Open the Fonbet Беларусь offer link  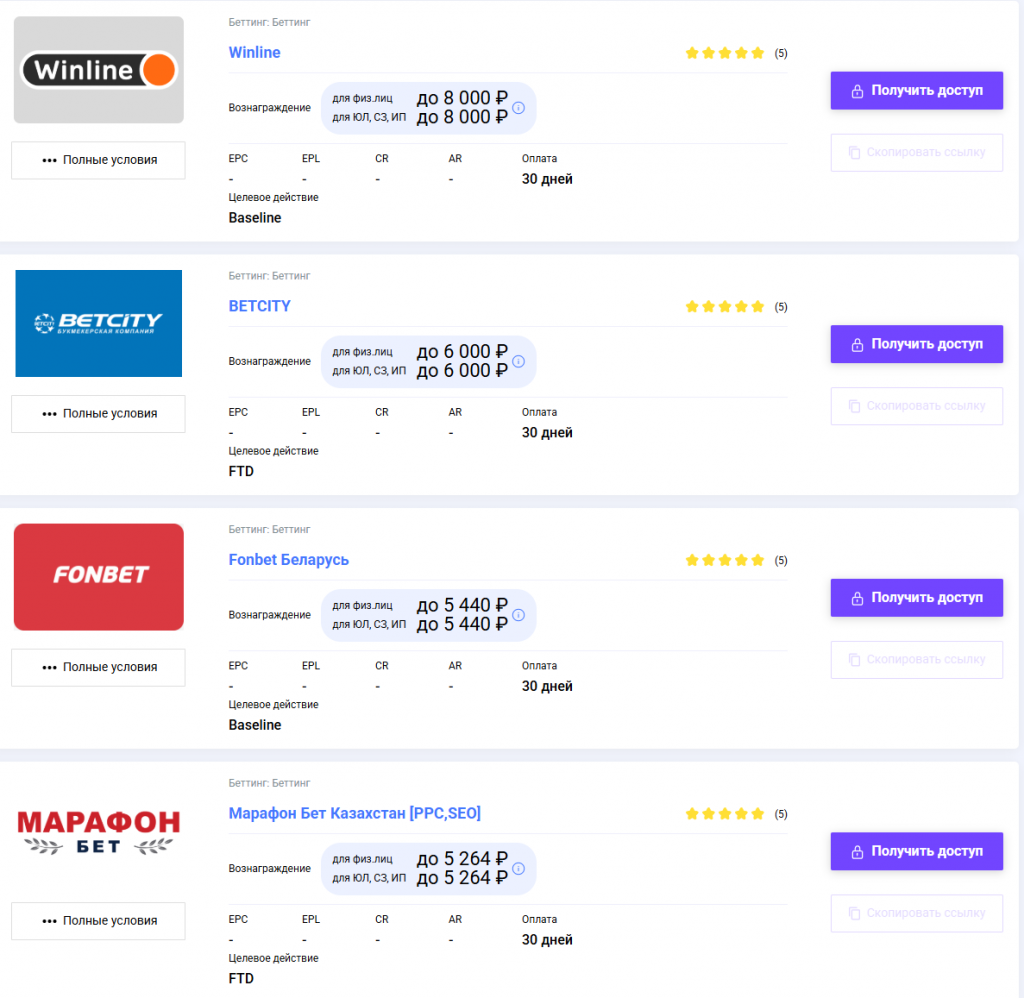288,560
